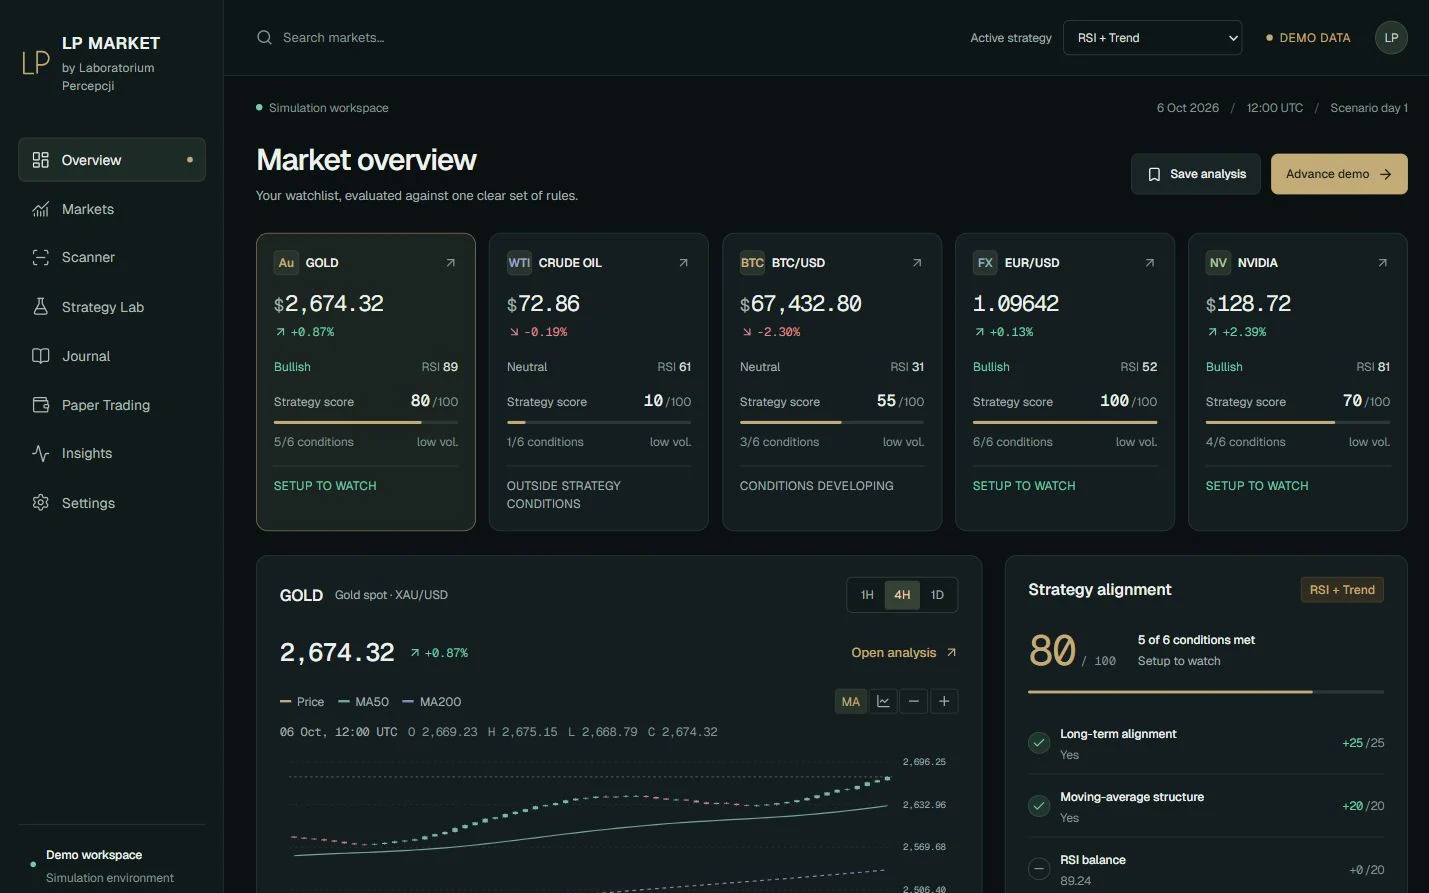
Task: Click SETUP TO WATCH on NVIDIA card
Action: (x=1257, y=486)
